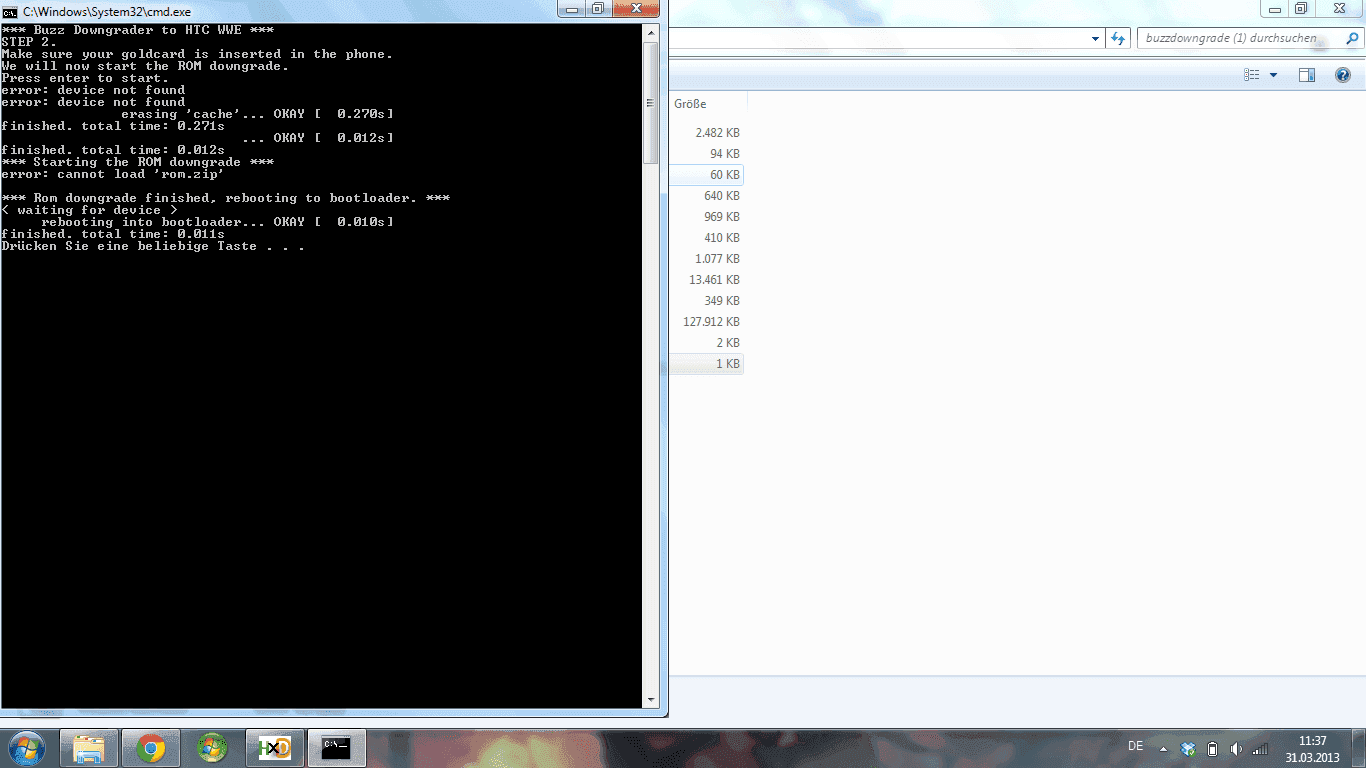Select the highlighted 60 KB file row
This screenshot has width=1366, height=768.
[x=706, y=175]
